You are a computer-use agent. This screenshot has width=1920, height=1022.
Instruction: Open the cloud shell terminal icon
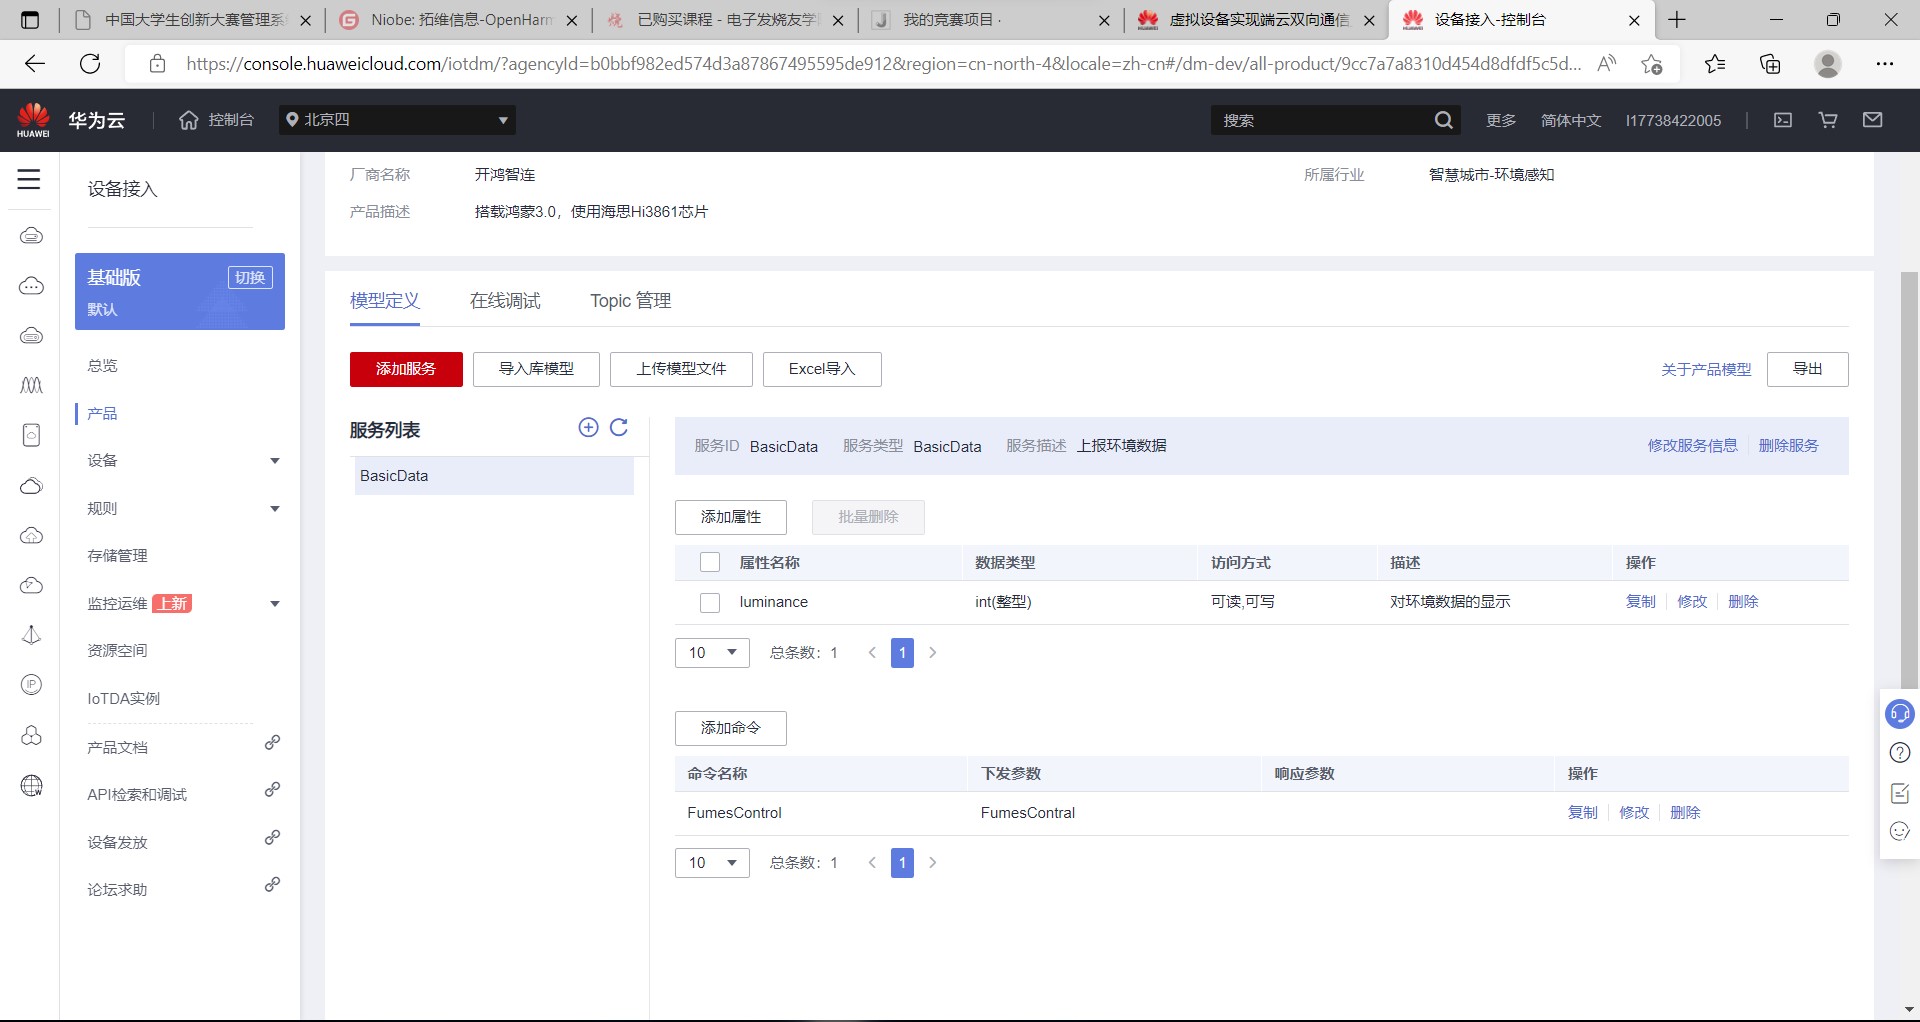(1783, 120)
